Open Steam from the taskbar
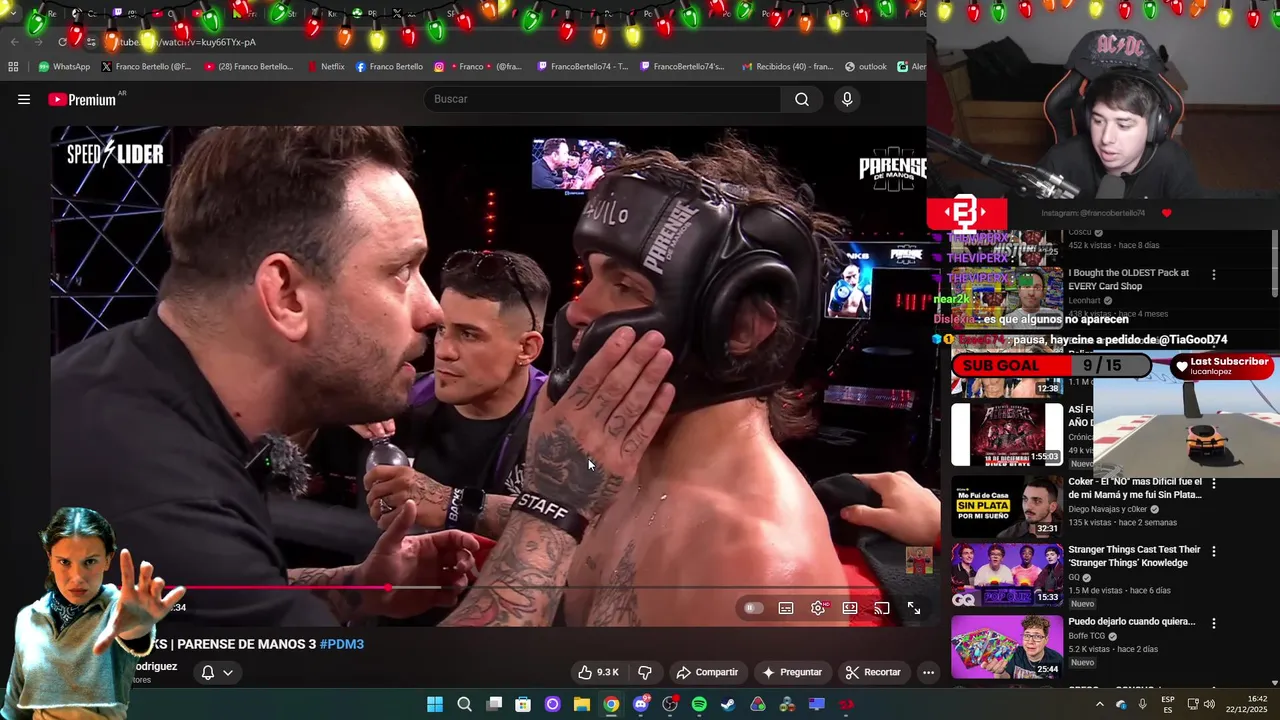 (x=728, y=704)
